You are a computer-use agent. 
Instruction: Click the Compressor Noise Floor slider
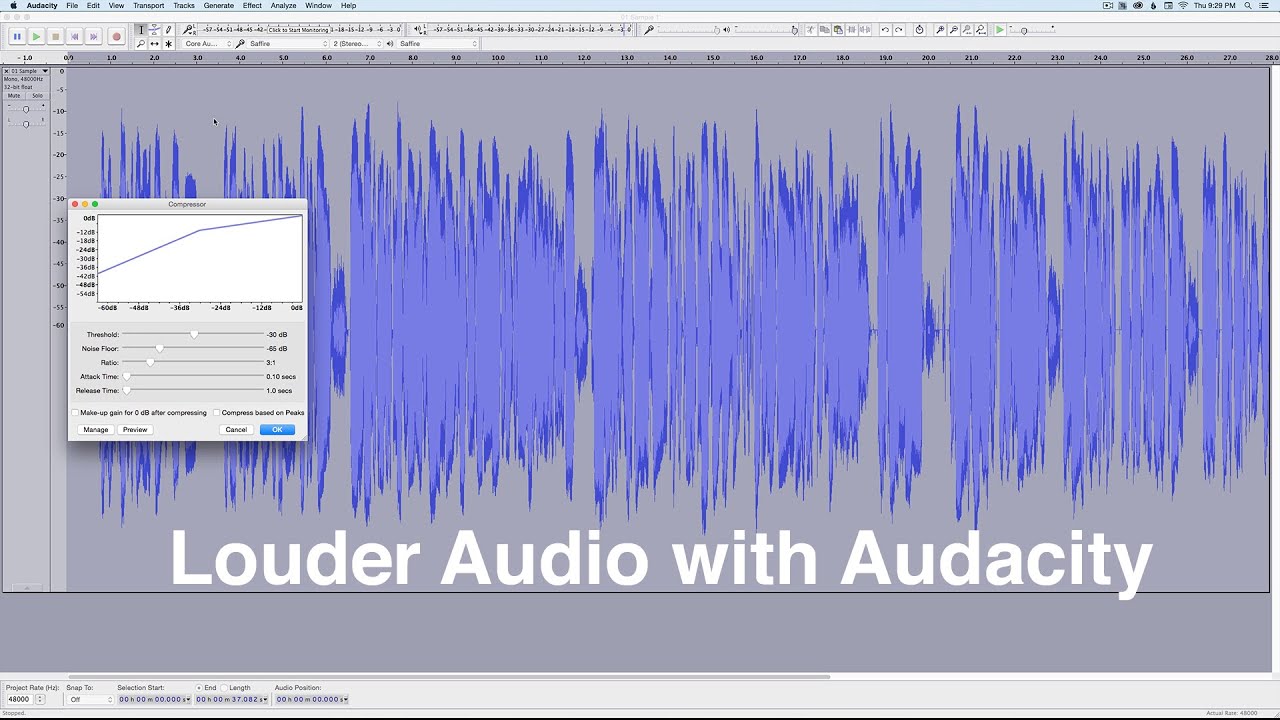(x=192, y=349)
